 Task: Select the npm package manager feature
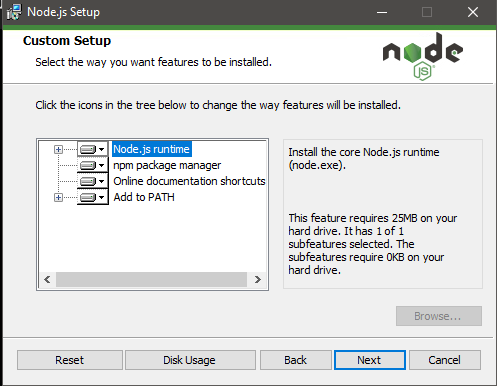[167, 165]
